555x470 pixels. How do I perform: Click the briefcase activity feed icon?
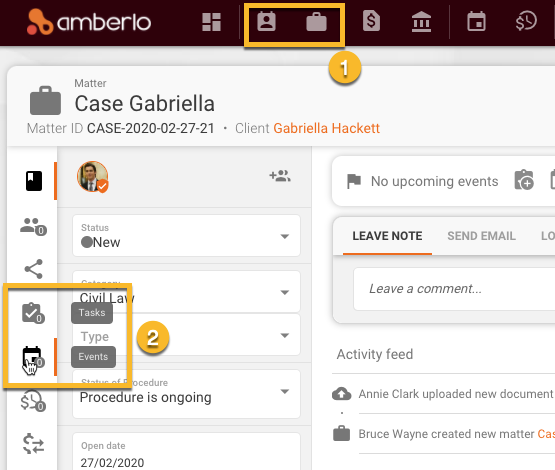click(341, 433)
